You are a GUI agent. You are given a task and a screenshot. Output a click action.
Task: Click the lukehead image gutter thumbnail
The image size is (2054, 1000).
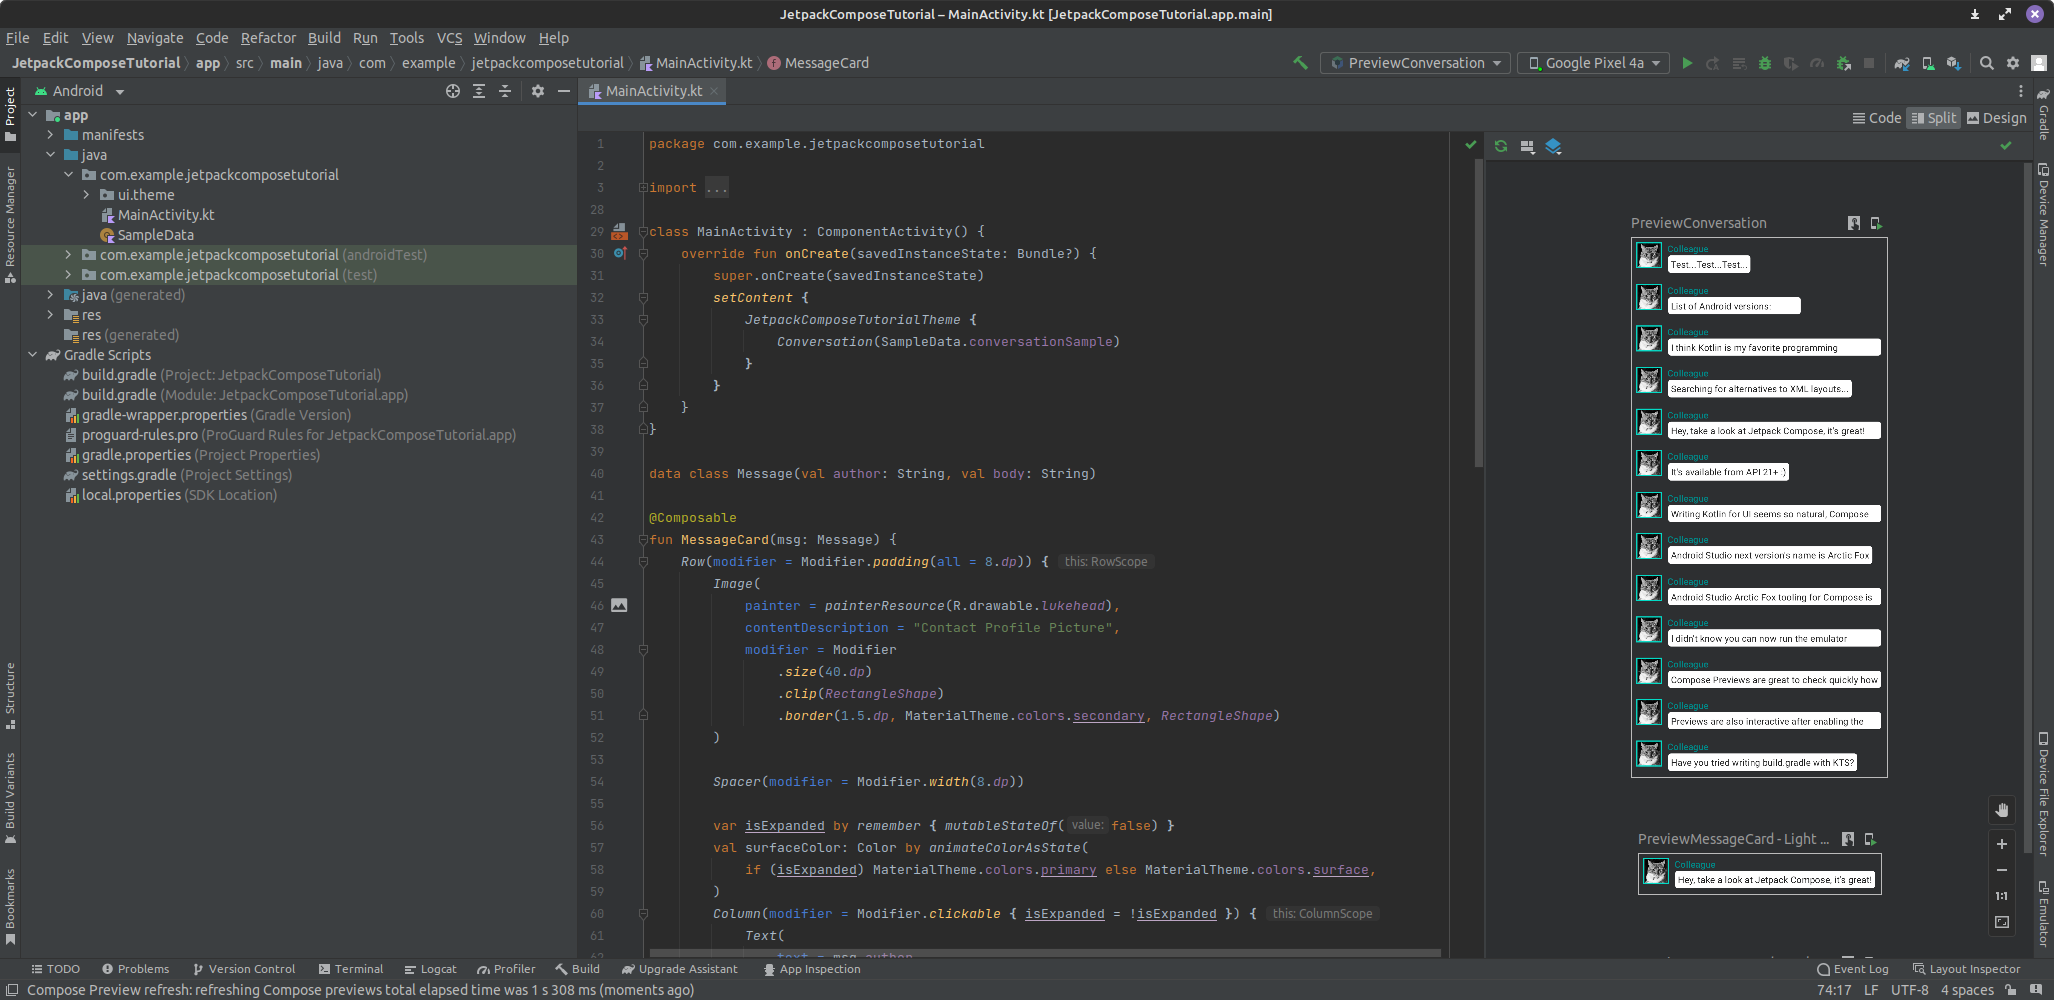click(620, 605)
